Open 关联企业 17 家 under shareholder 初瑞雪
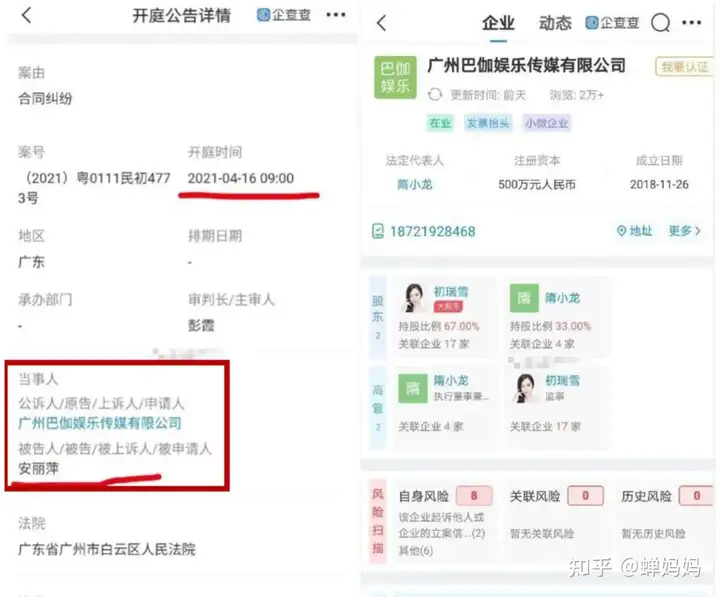Screen dimensions: 720x597 [433, 344]
